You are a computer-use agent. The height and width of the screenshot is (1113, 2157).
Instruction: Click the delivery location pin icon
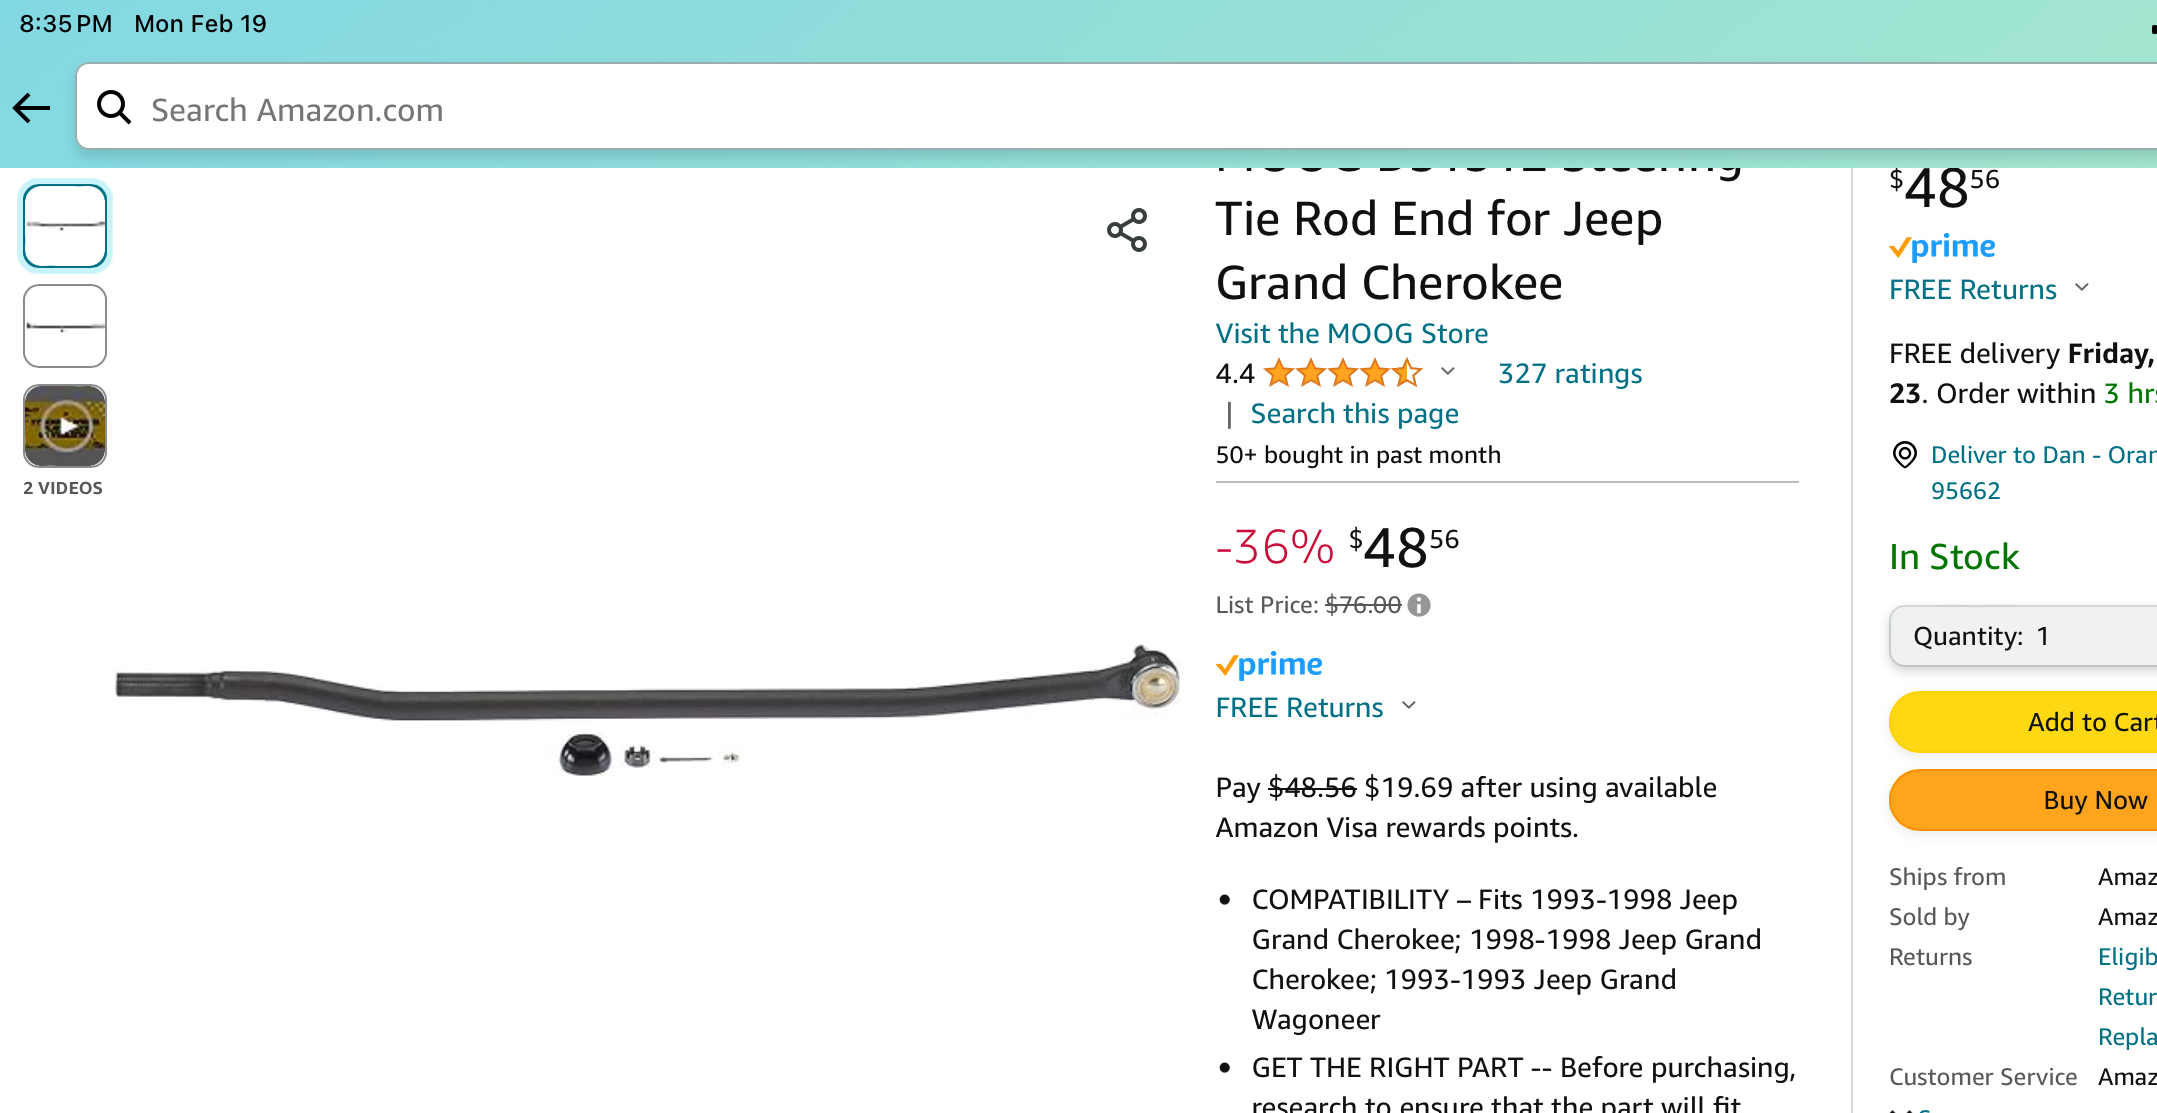[x=1905, y=455]
